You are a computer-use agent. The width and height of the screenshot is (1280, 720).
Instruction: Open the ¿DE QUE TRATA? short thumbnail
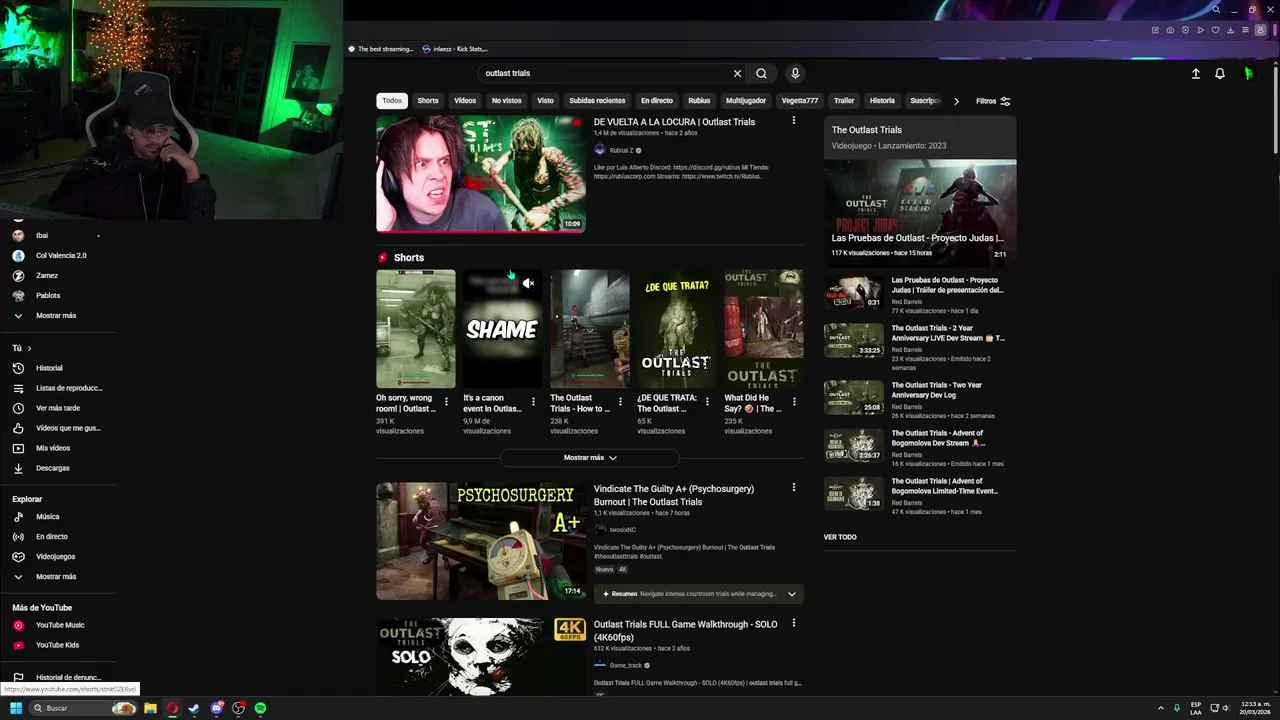[x=677, y=329]
